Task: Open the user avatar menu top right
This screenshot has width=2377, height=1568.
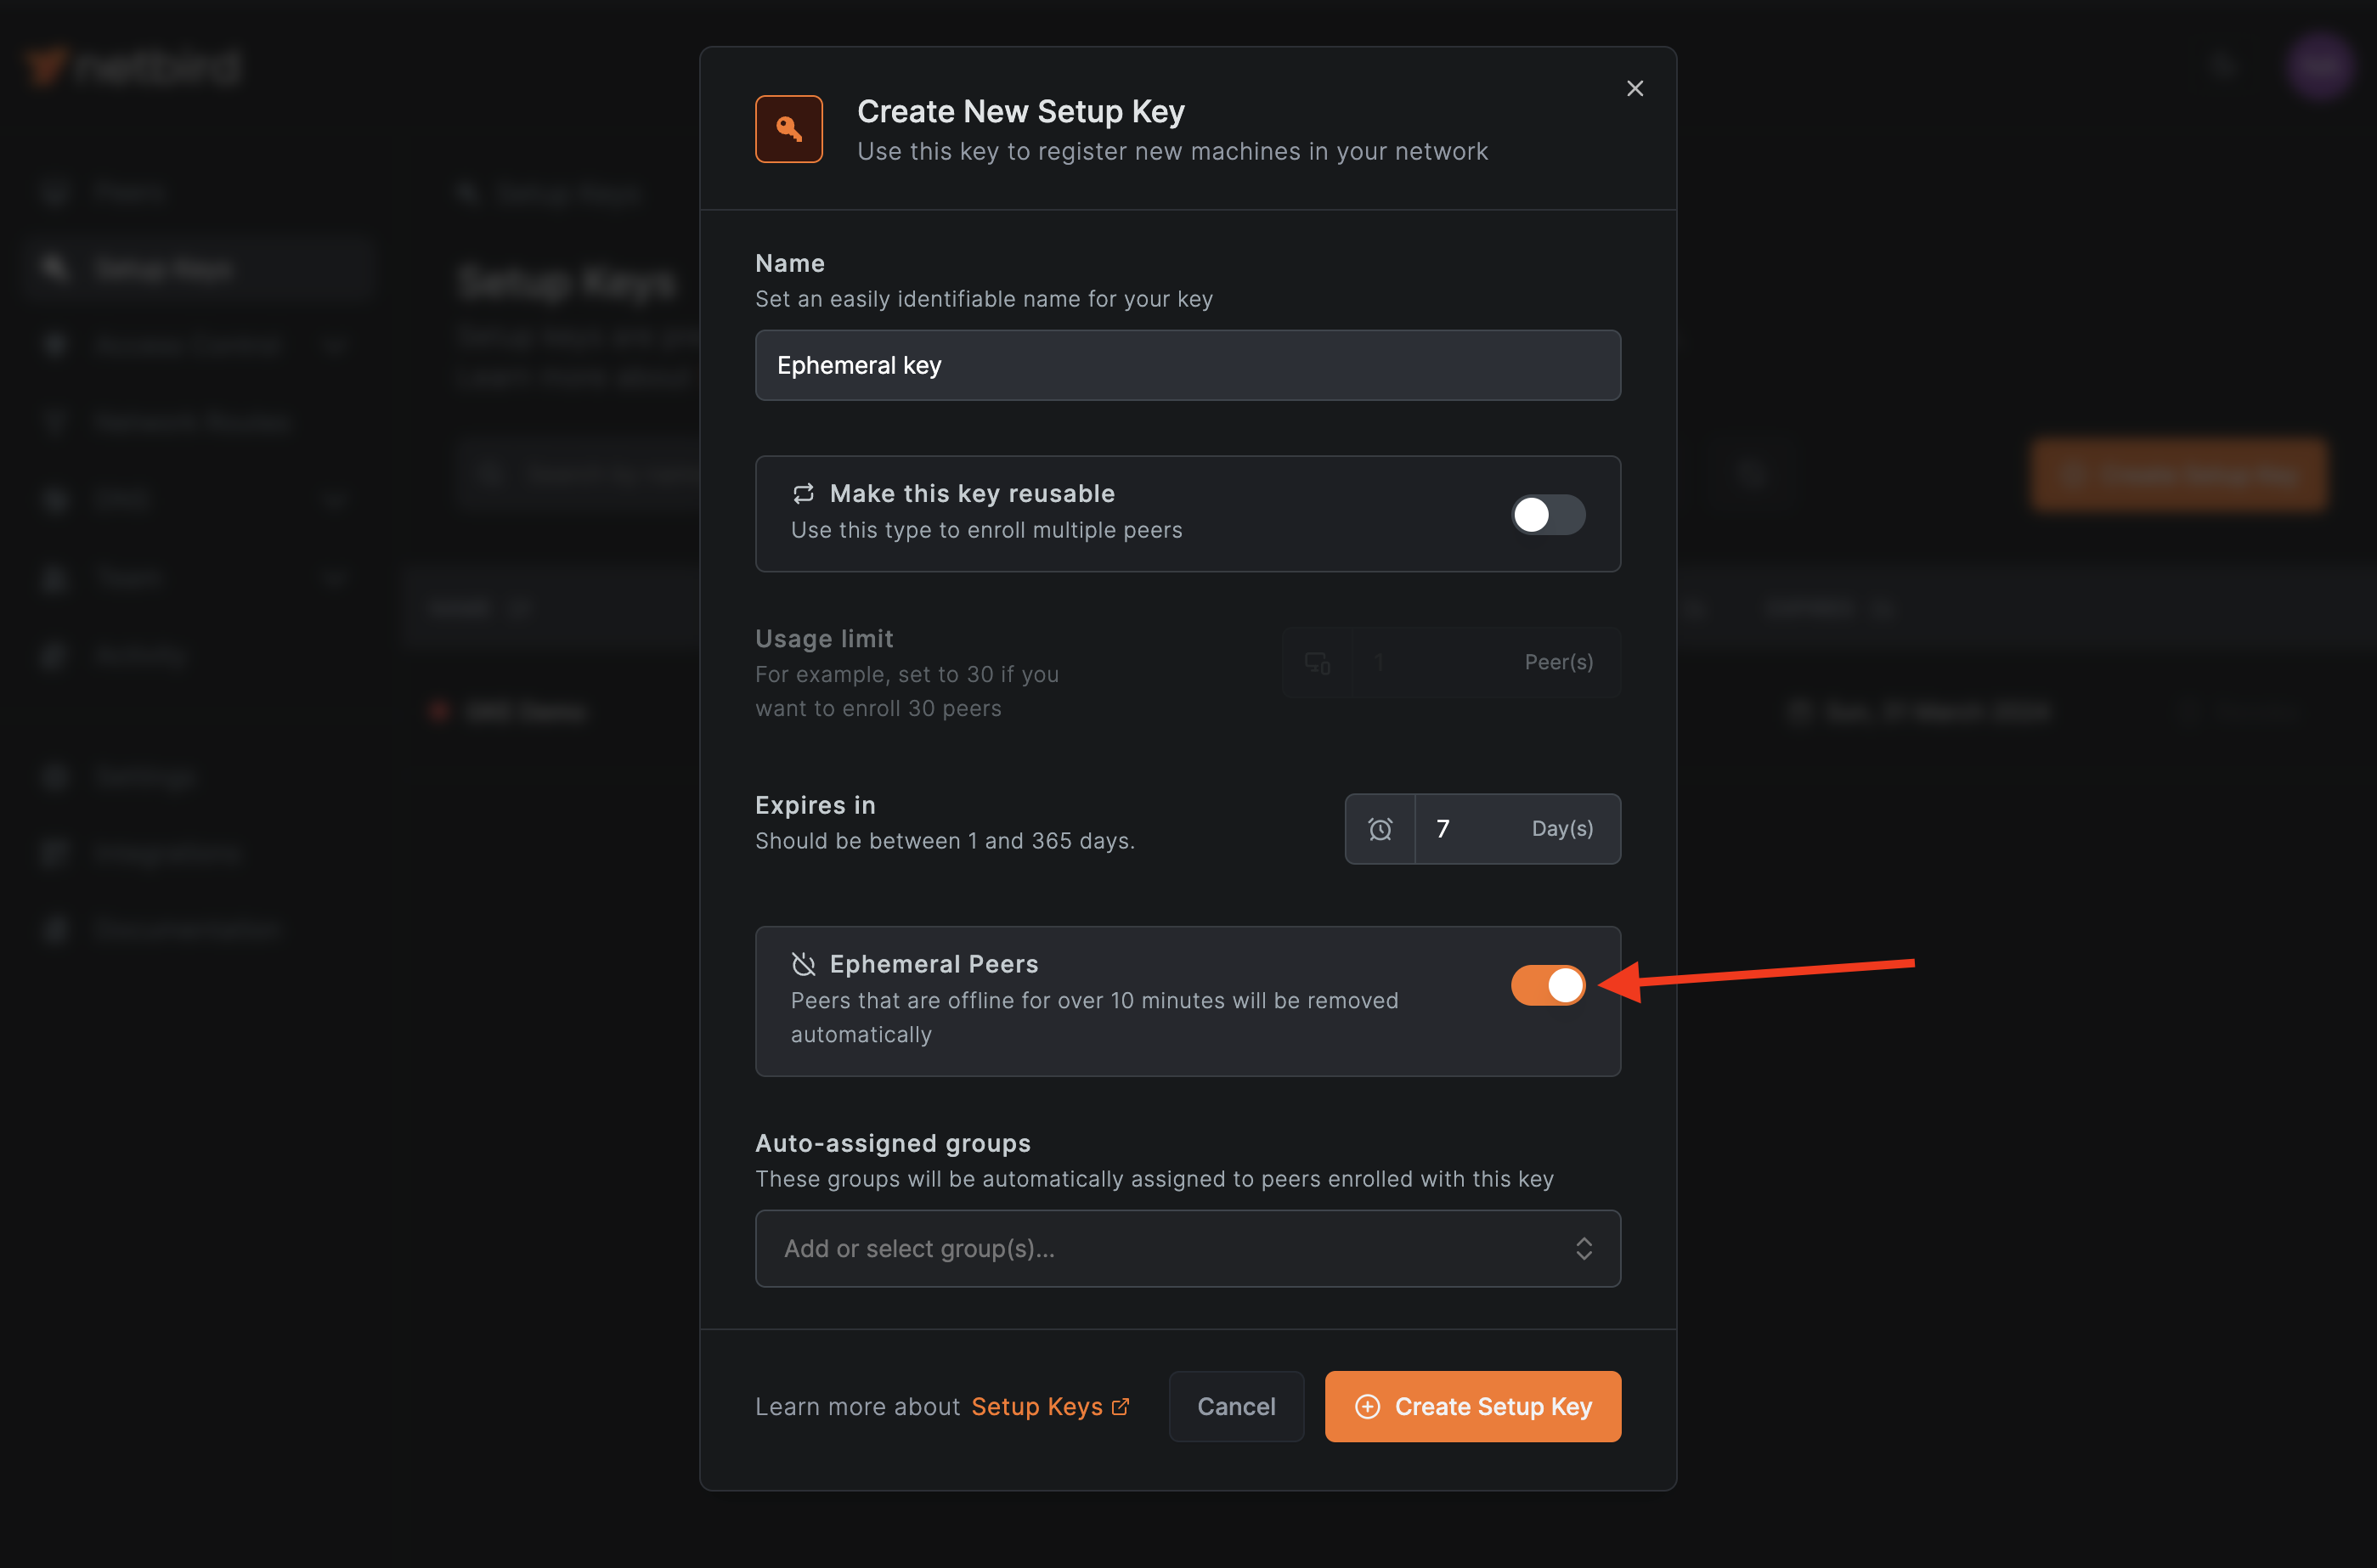Action: 2319,66
